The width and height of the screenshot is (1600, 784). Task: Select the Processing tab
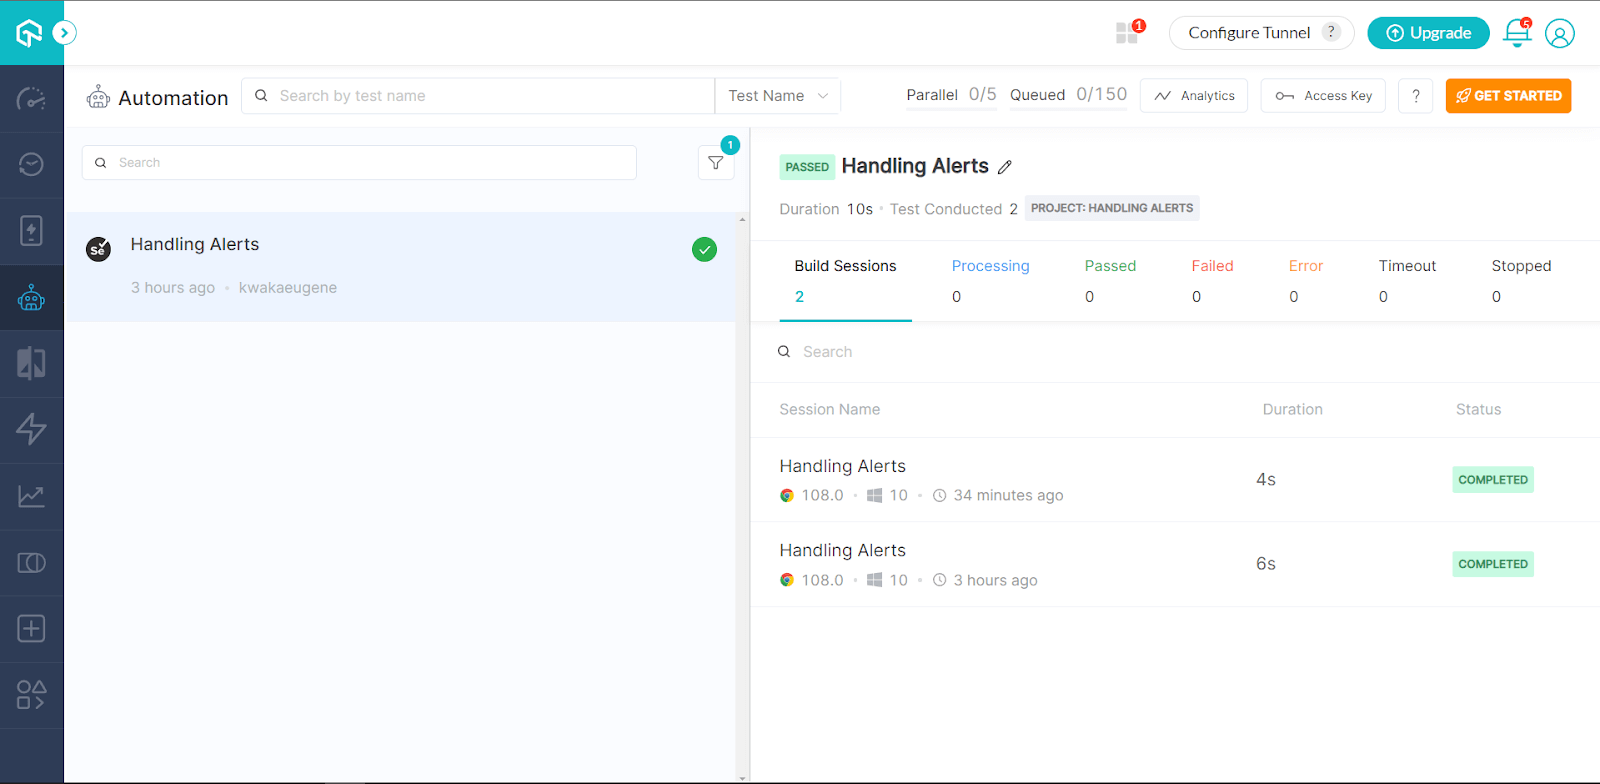[990, 281]
